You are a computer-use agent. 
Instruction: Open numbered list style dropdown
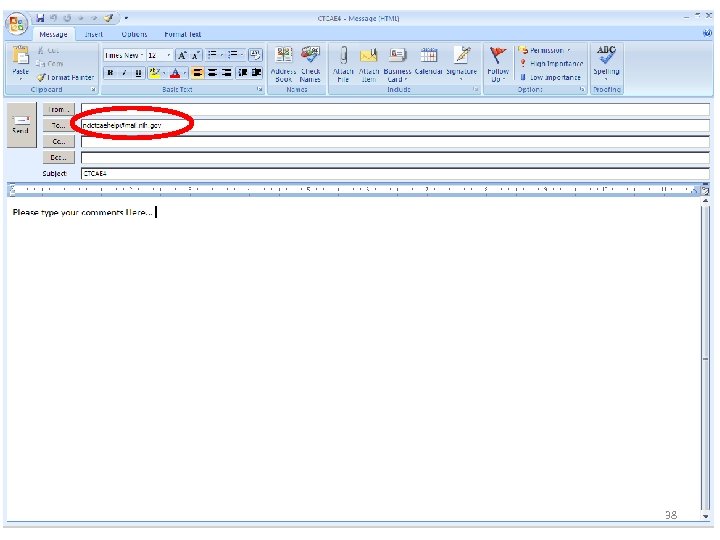pyautogui.click(x=242, y=55)
